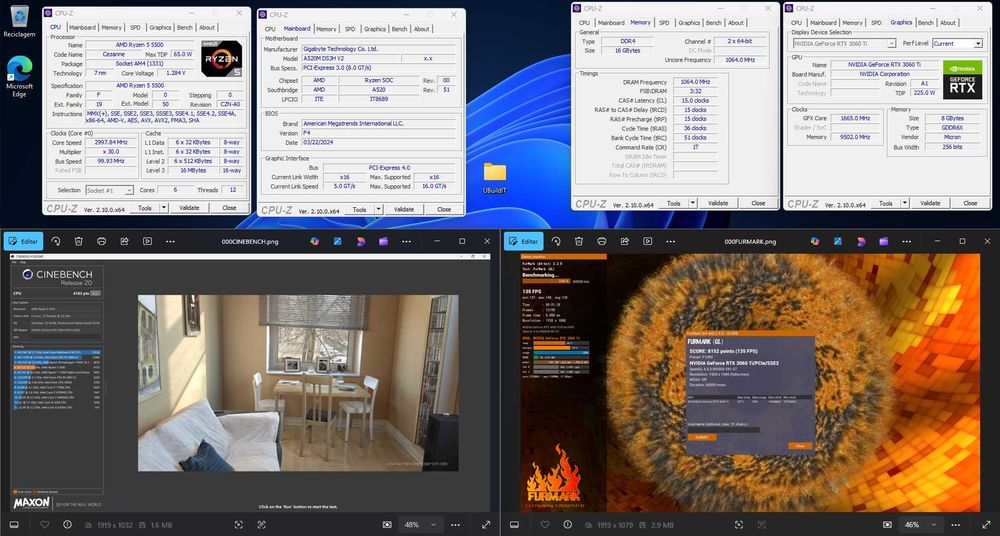This screenshot has height=536, width=1000.
Task: Share the 000FURMARK.png image
Action: point(625,241)
